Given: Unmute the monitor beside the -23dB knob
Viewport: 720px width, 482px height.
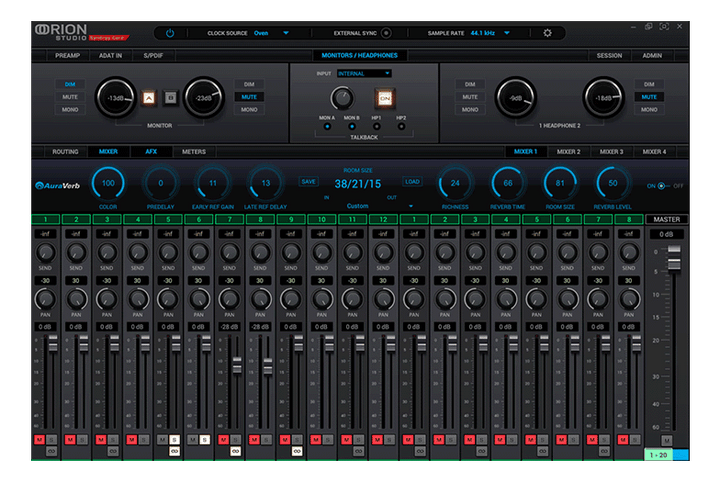Looking at the screenshot, I should click(x=249, y=97).
